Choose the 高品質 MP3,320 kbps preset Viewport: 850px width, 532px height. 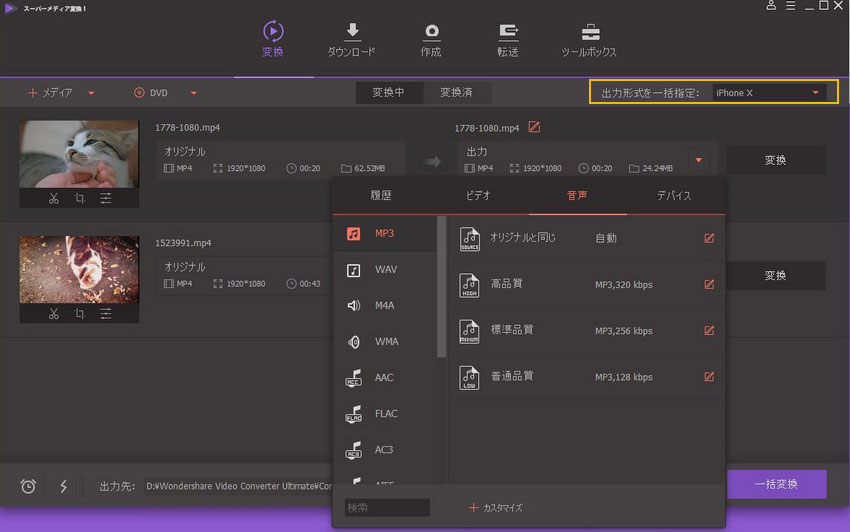tap(587, 284)
